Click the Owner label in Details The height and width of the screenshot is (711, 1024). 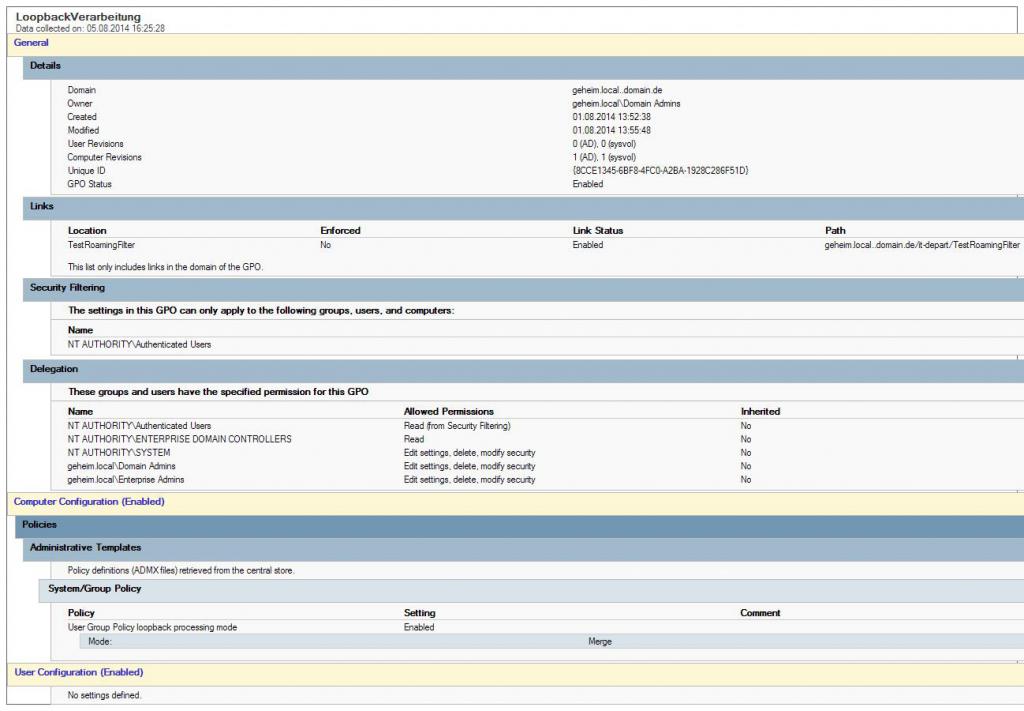tap(80, 104)
